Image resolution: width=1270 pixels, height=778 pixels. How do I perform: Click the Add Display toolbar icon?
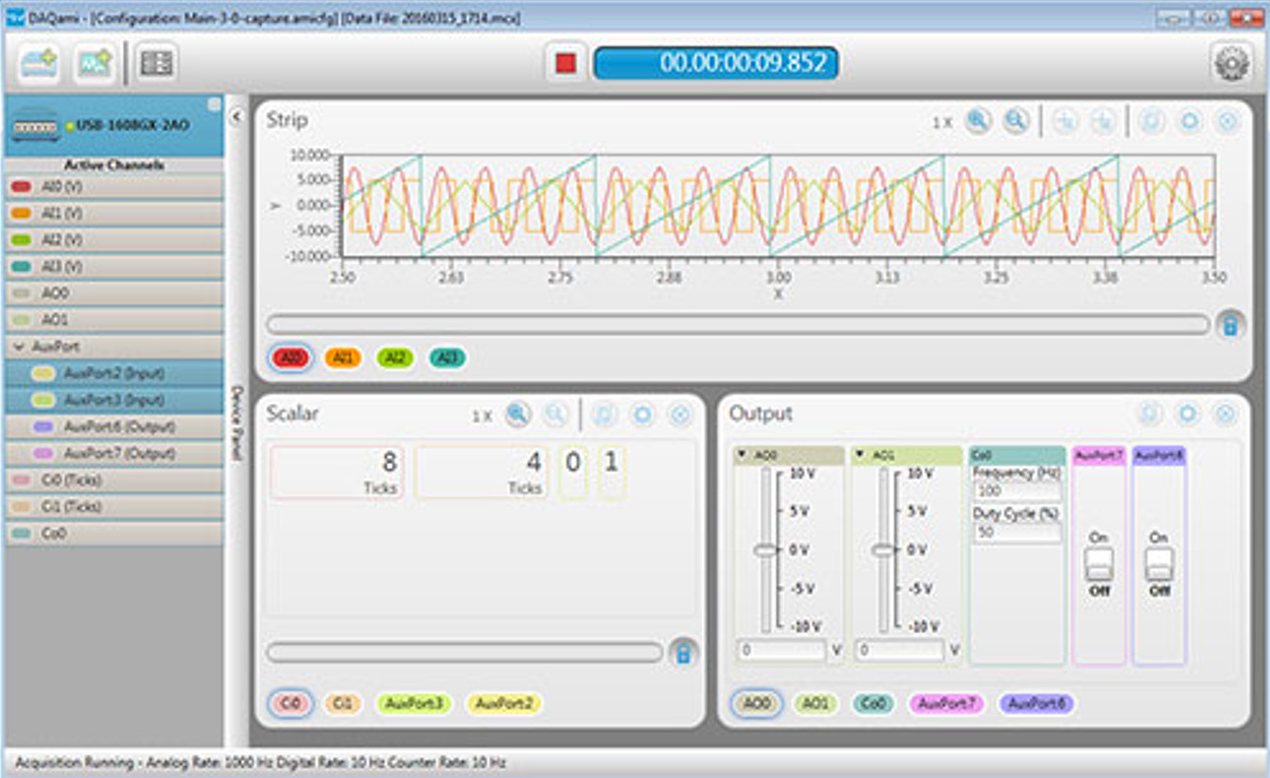[96, 64]
